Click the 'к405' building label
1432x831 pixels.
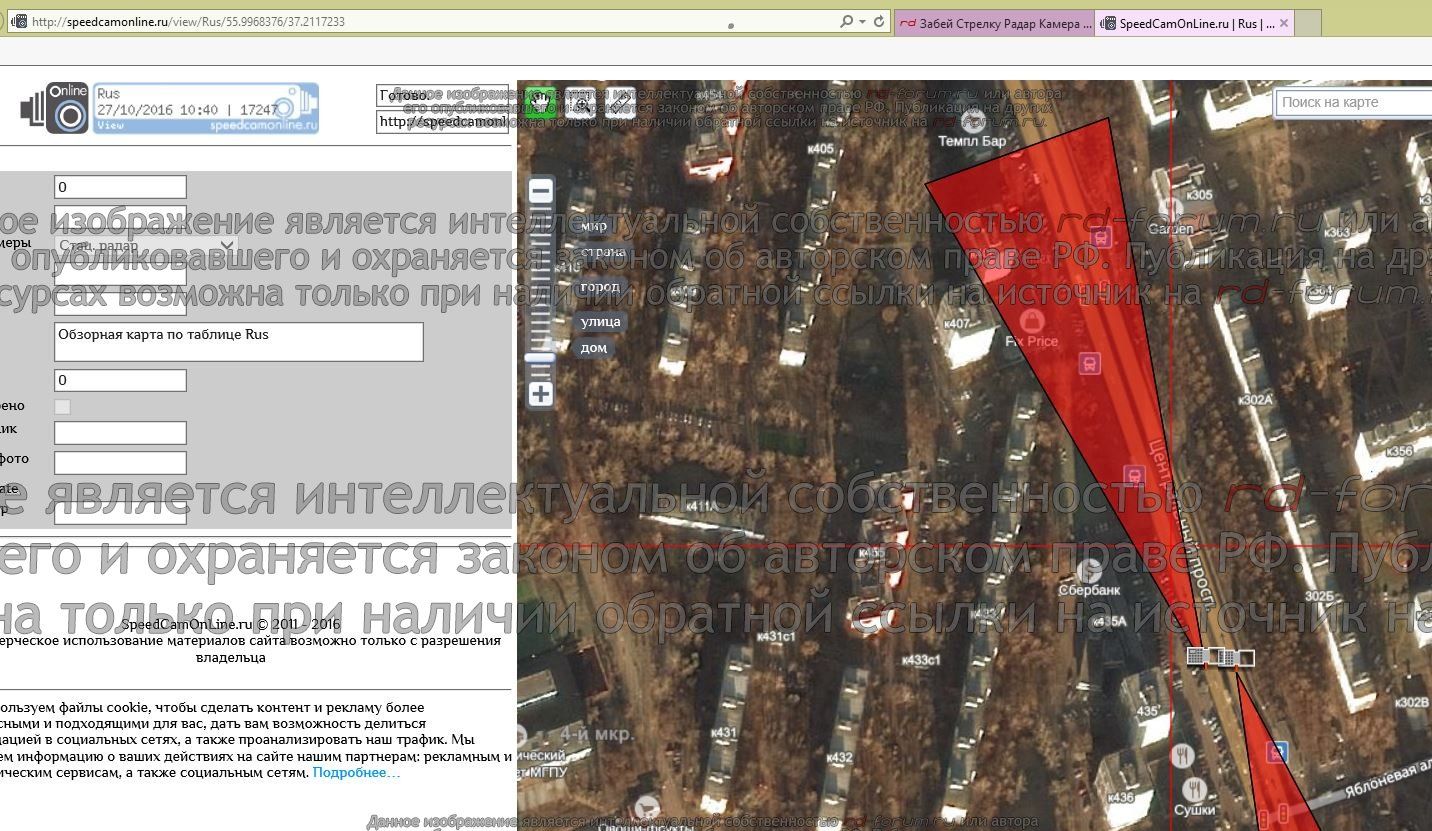(820, 149)
